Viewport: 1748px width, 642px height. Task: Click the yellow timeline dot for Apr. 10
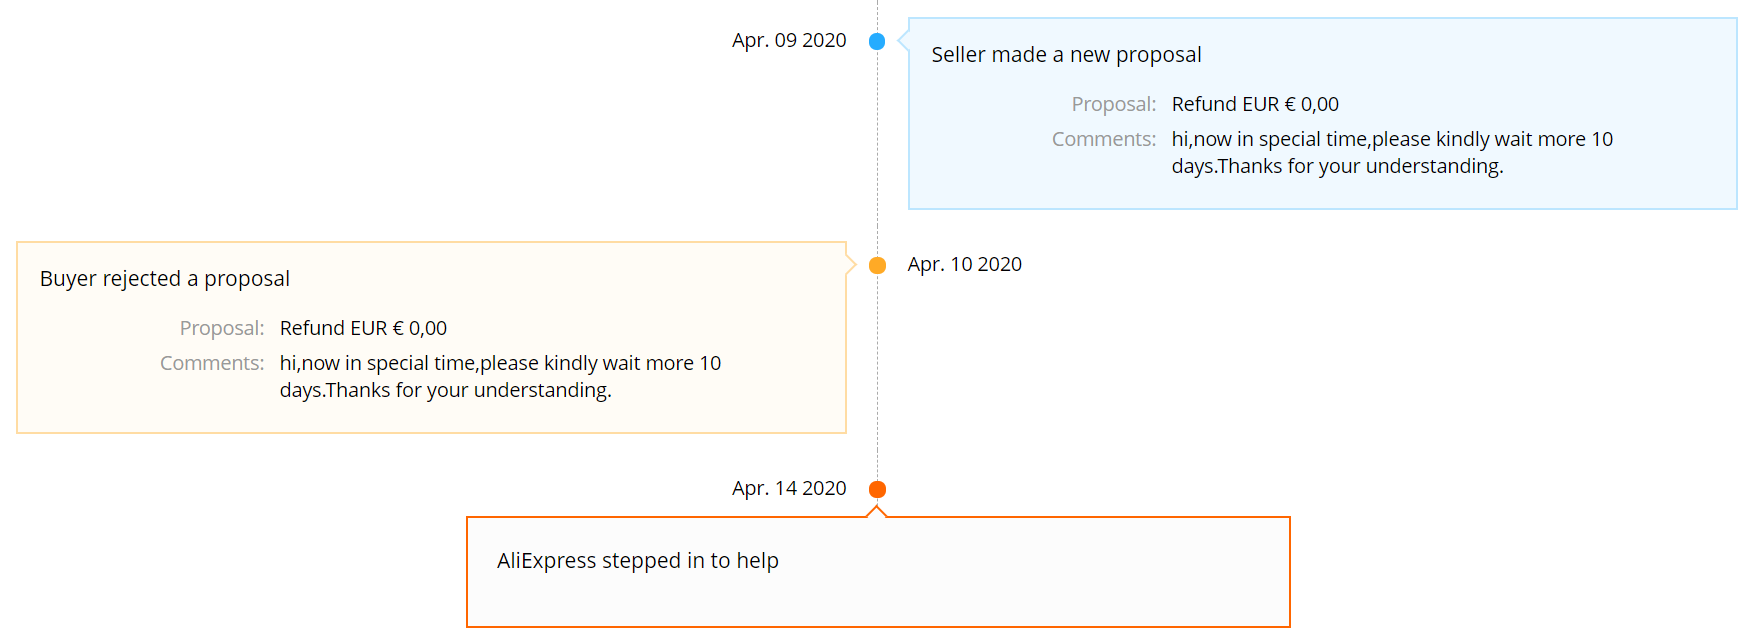pos(877,265)
